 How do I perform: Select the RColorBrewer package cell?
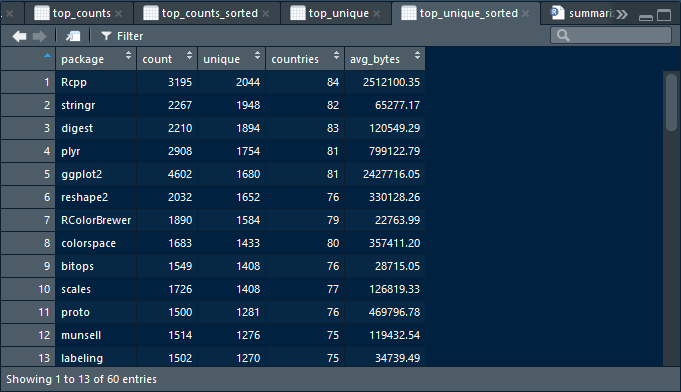[96, 220]
